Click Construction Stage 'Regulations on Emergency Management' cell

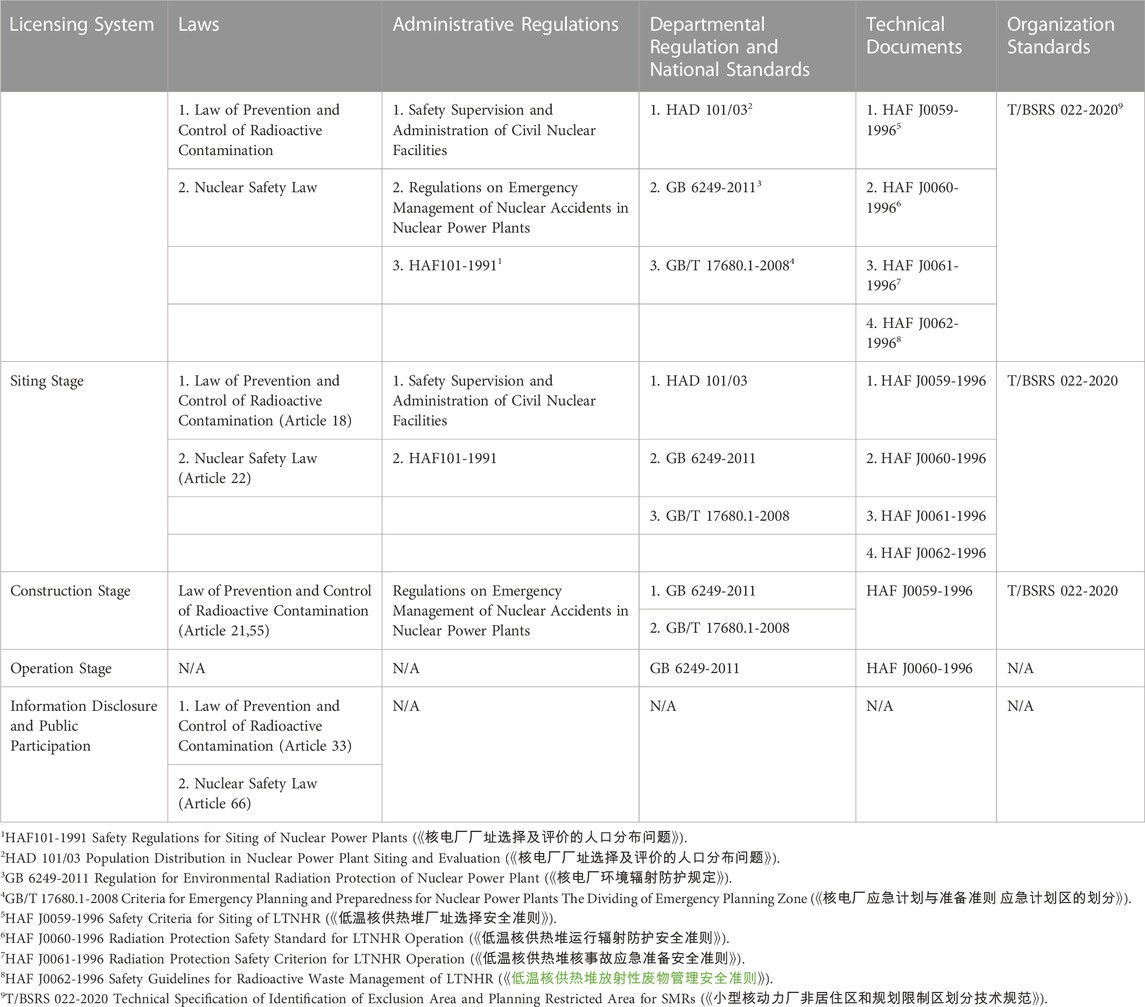click(x=510, y=610)
